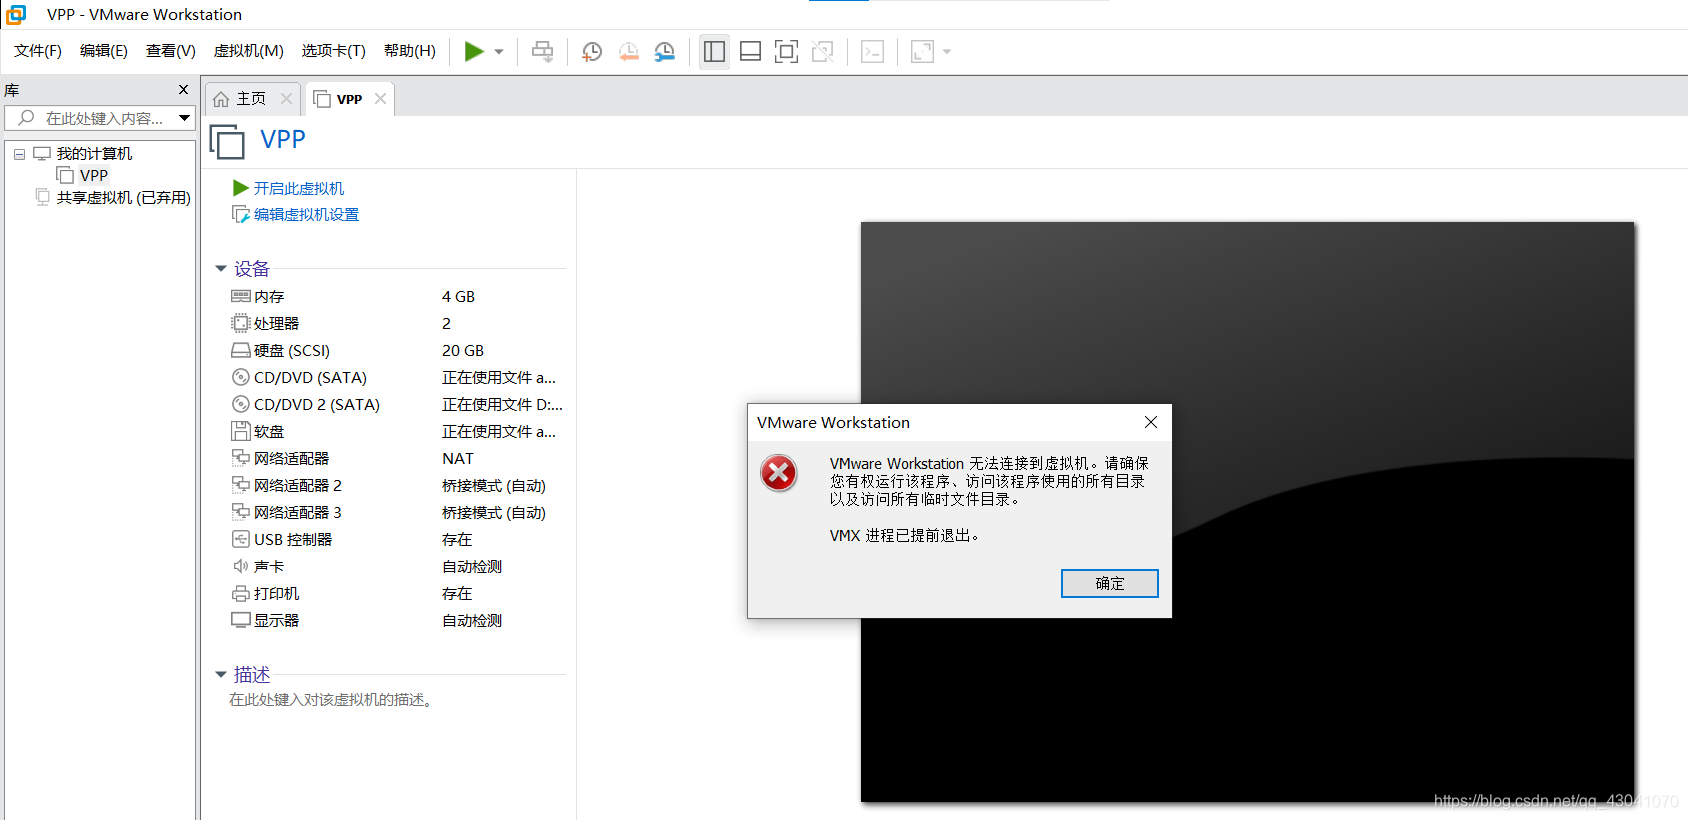
Task: Enter full screen mode icon
Action: (787, 51)
